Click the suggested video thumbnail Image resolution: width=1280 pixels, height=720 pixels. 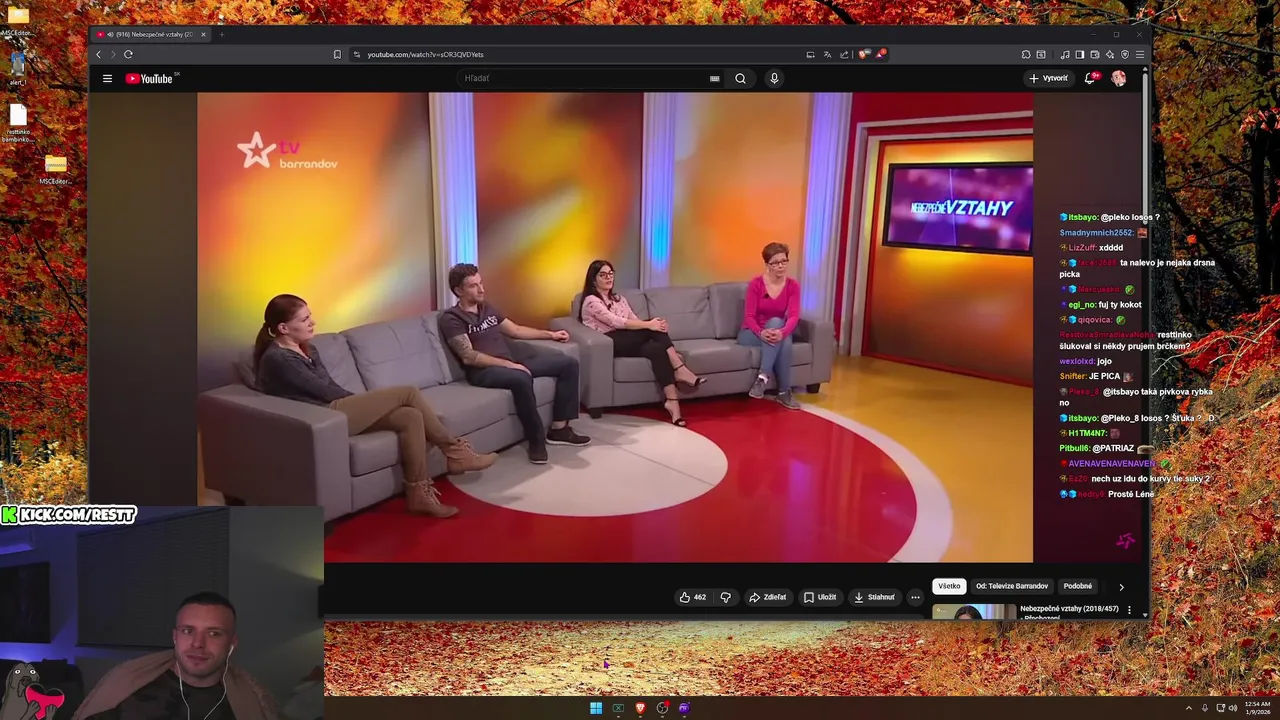point(974,612)
